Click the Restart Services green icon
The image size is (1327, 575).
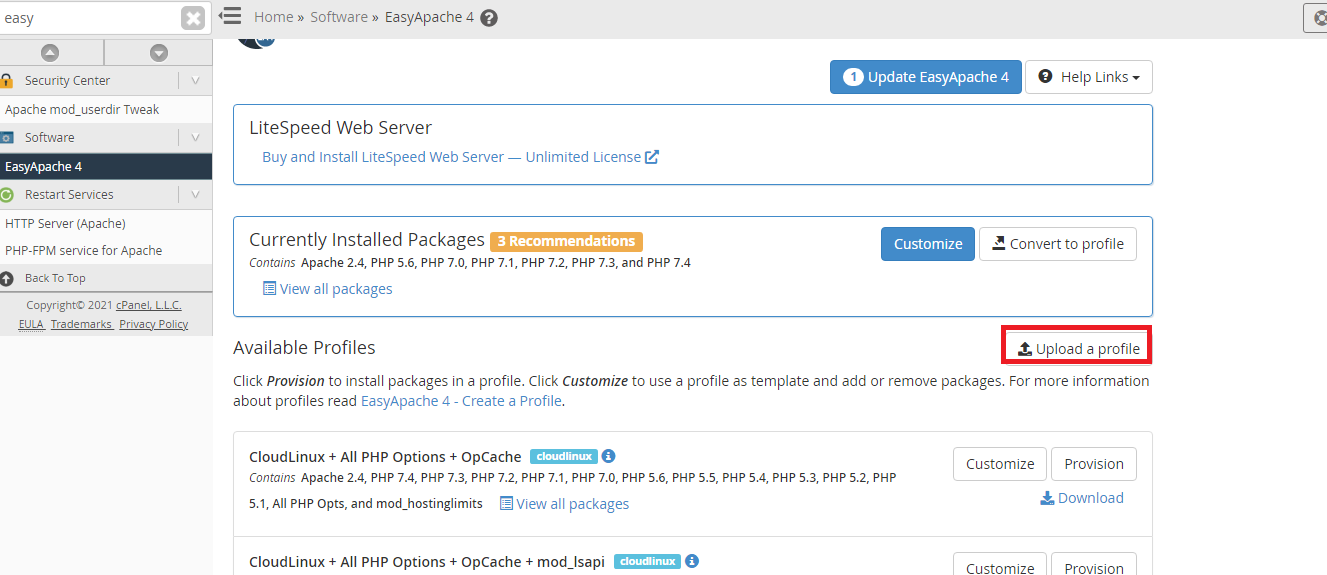click(6, 195)
